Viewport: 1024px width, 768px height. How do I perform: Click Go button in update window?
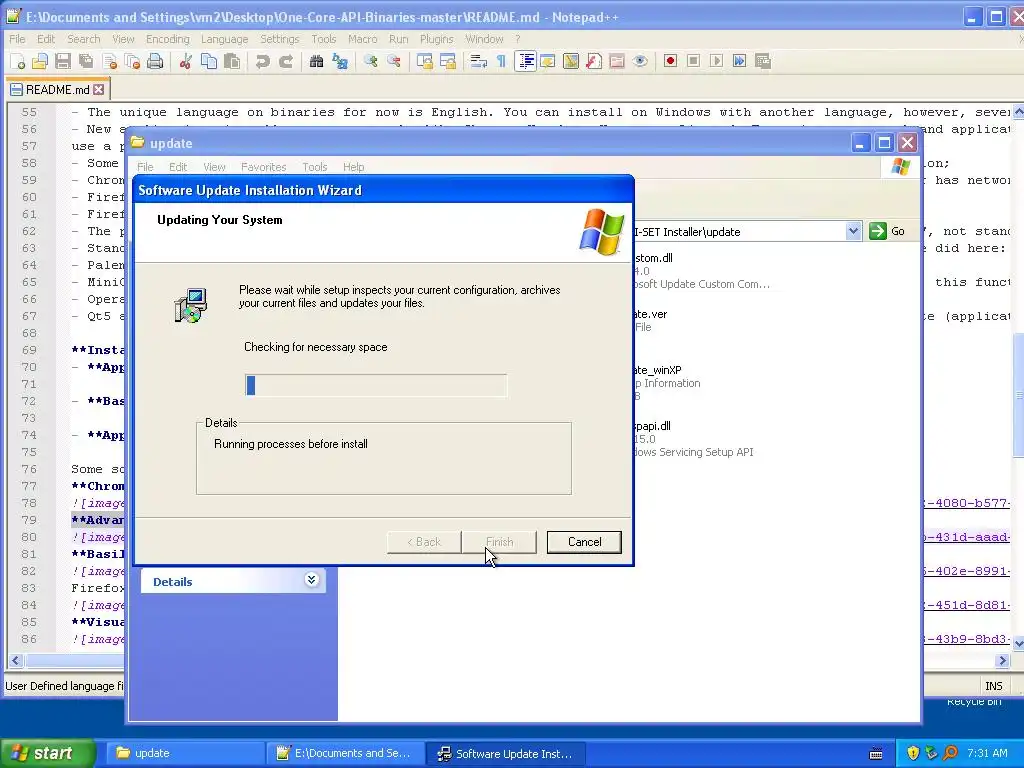(889, 231)
